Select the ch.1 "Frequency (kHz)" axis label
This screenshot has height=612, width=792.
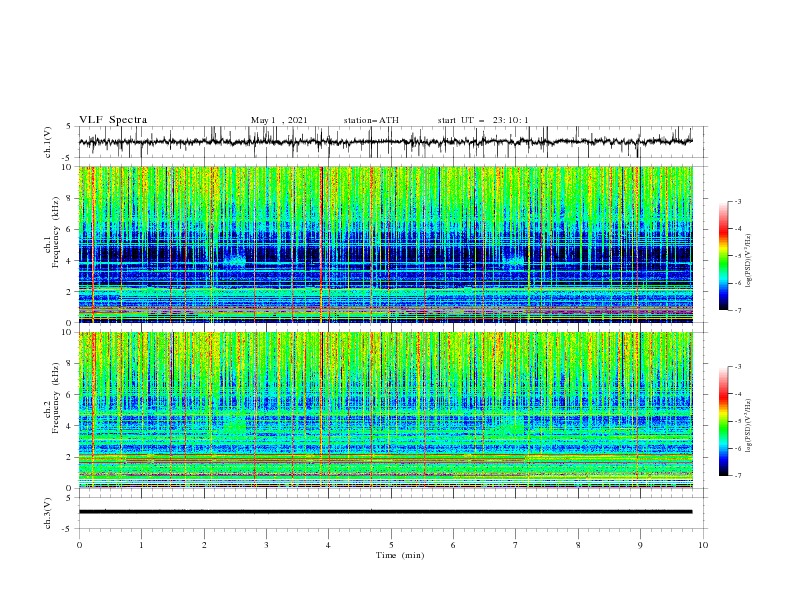tap(55, 232)
